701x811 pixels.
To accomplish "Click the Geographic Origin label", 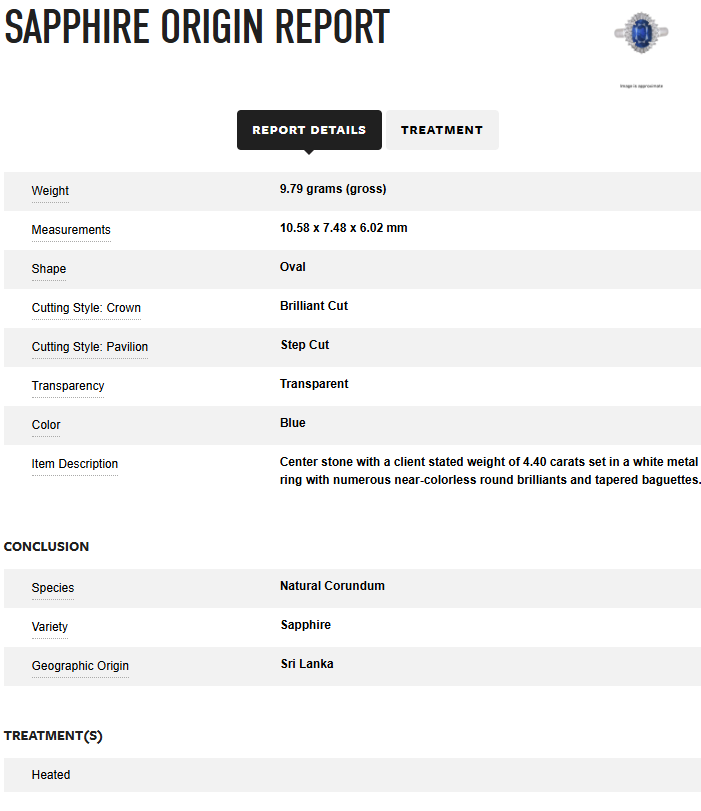I will [80, 666].
